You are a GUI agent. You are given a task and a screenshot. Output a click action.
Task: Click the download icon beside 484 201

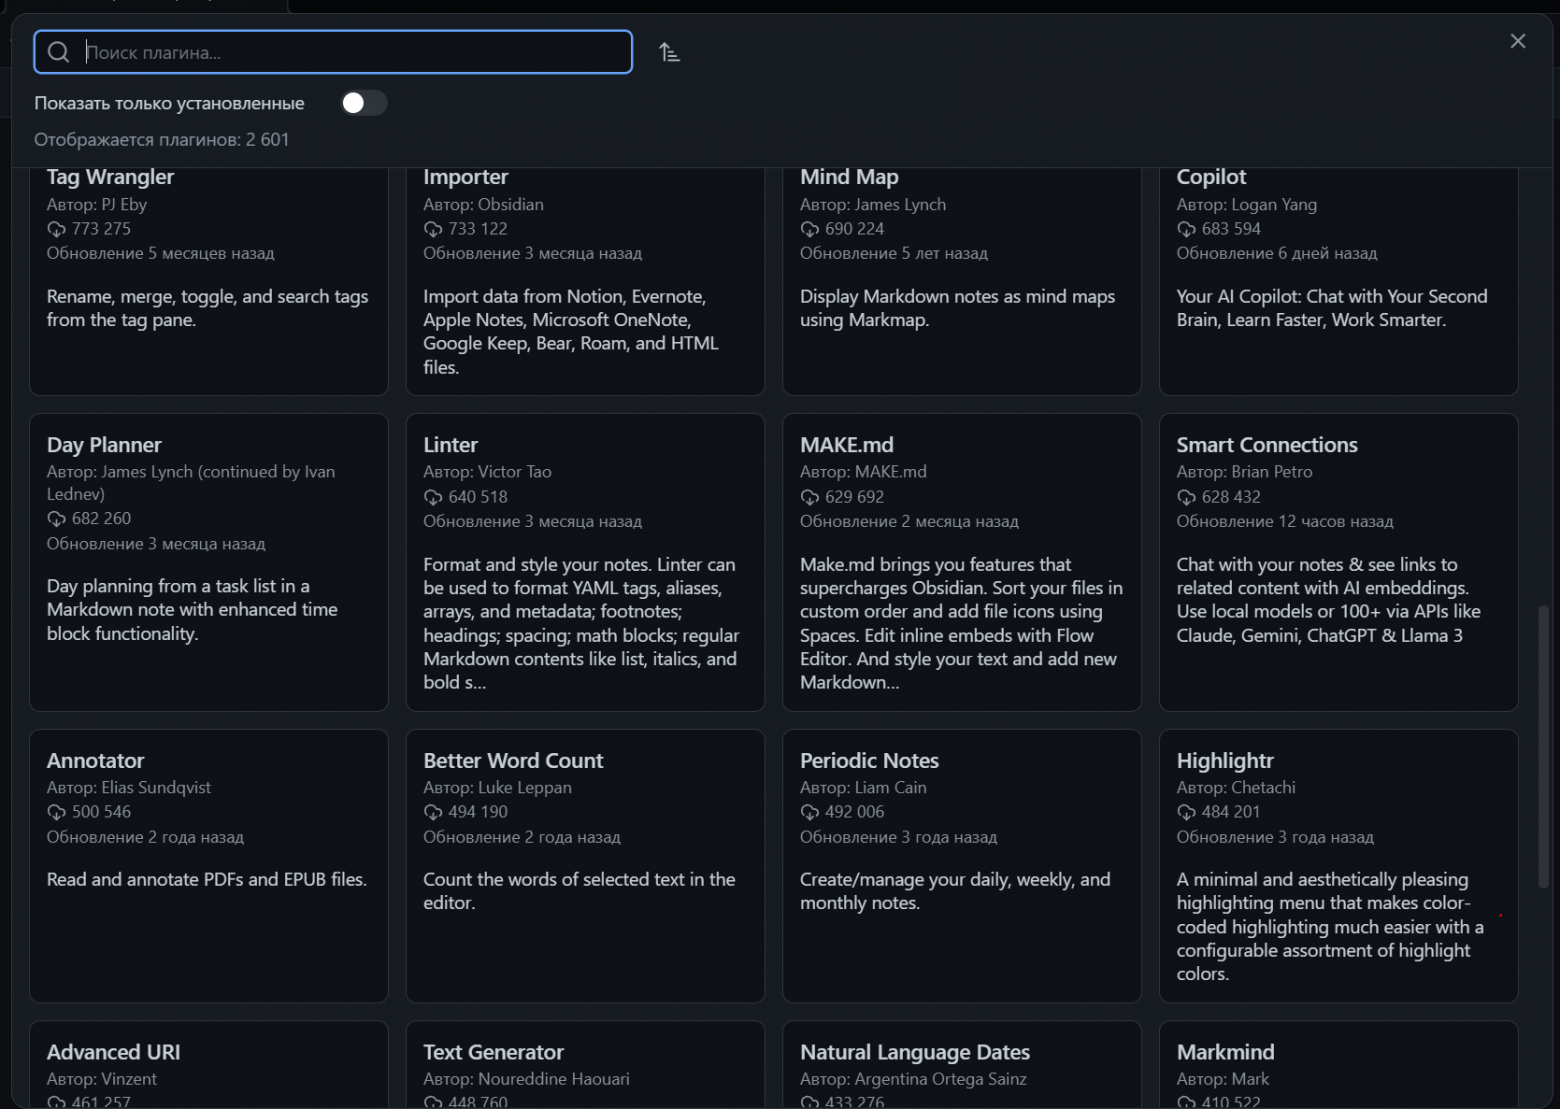(1186, 812)
